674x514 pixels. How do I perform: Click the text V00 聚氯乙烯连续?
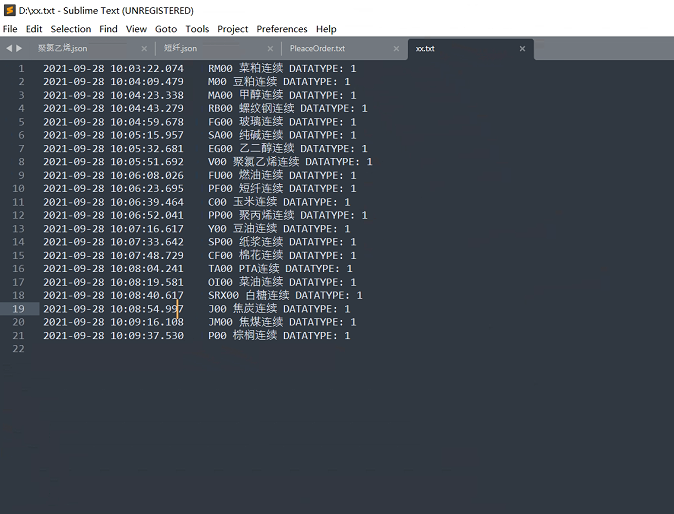(x=254, y=162)
